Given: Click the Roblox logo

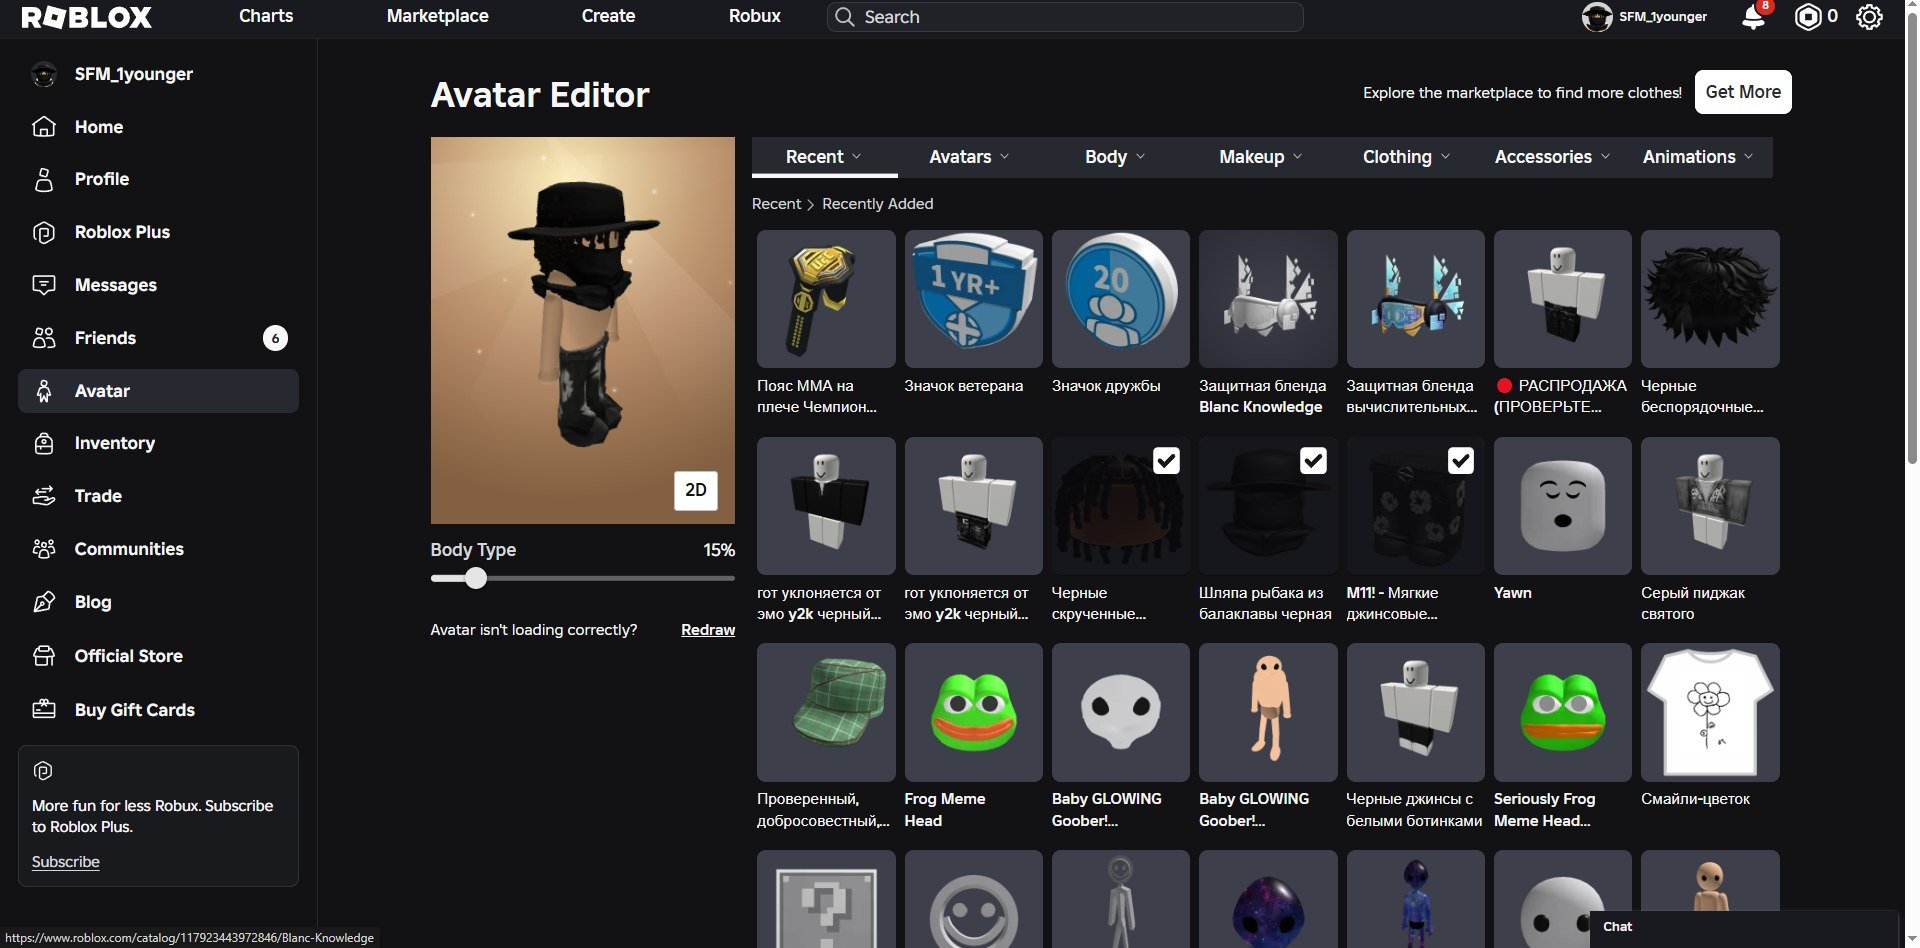Looking at the screenshot, I should (86, 17).
